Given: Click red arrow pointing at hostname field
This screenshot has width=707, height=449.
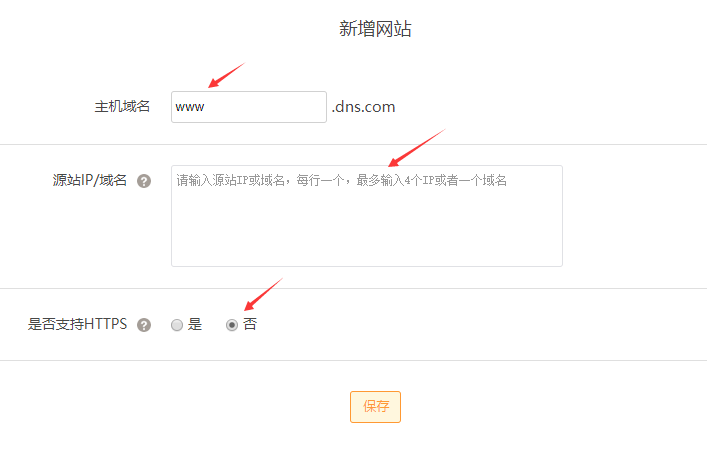Looking at the screenshot, I should pyautogui.click(x=226, y=75).
